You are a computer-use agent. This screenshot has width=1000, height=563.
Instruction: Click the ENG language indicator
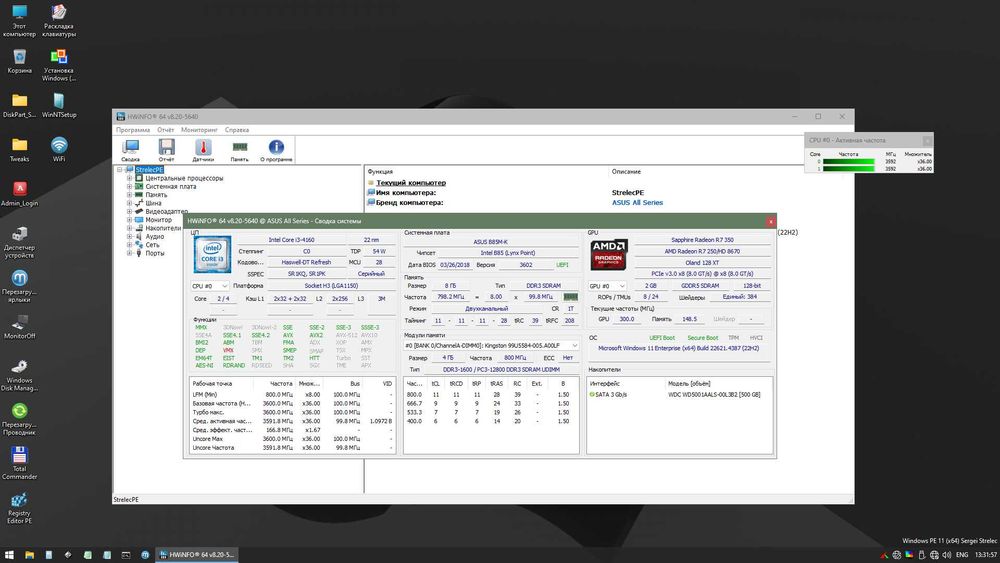(962, 555)
